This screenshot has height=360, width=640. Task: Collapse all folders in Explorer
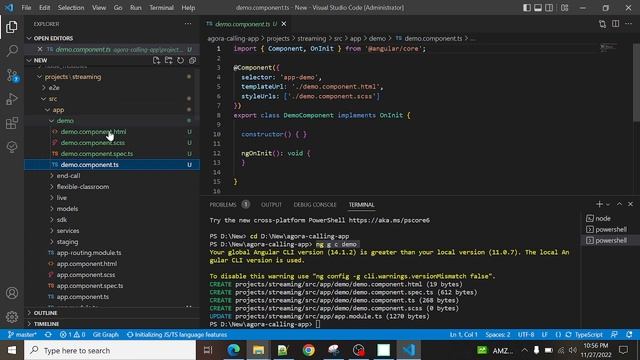tap(192, 60)
